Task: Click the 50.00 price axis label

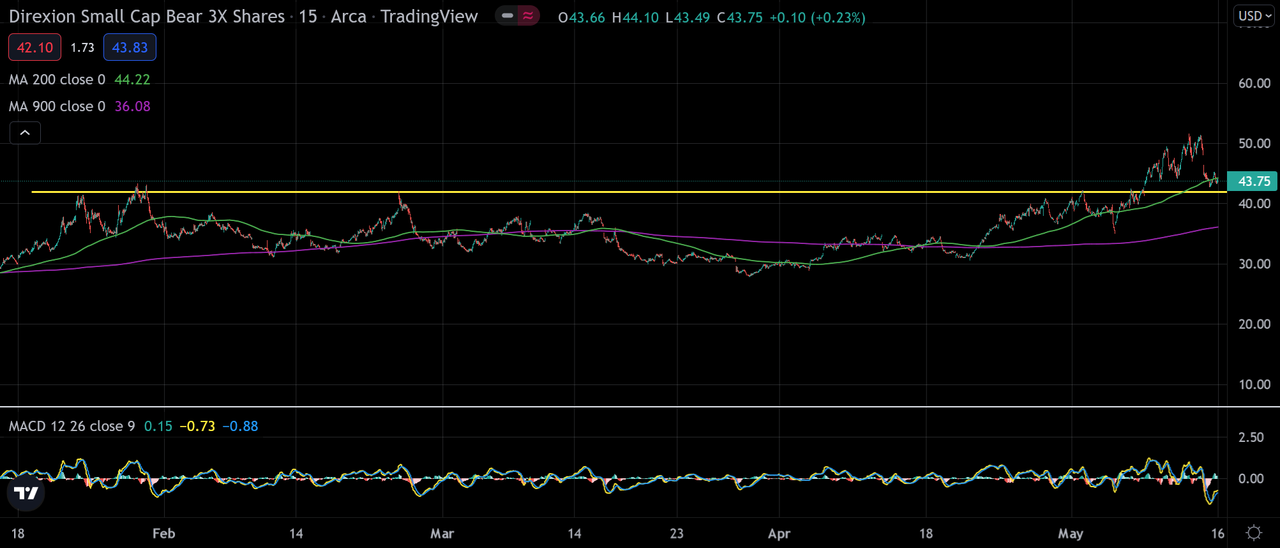Action: 1254,144
